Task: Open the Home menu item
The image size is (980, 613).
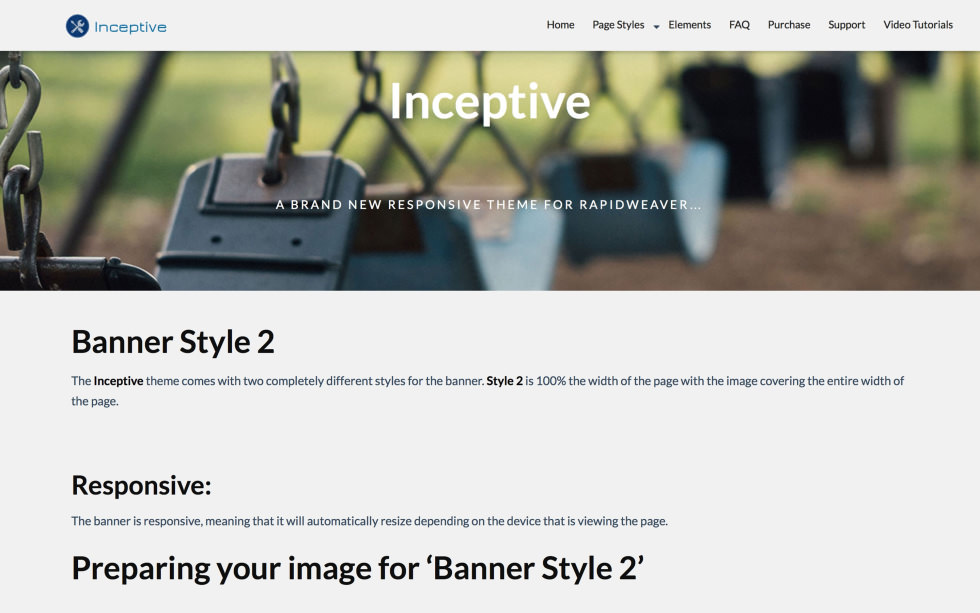Action: point(560,25)
